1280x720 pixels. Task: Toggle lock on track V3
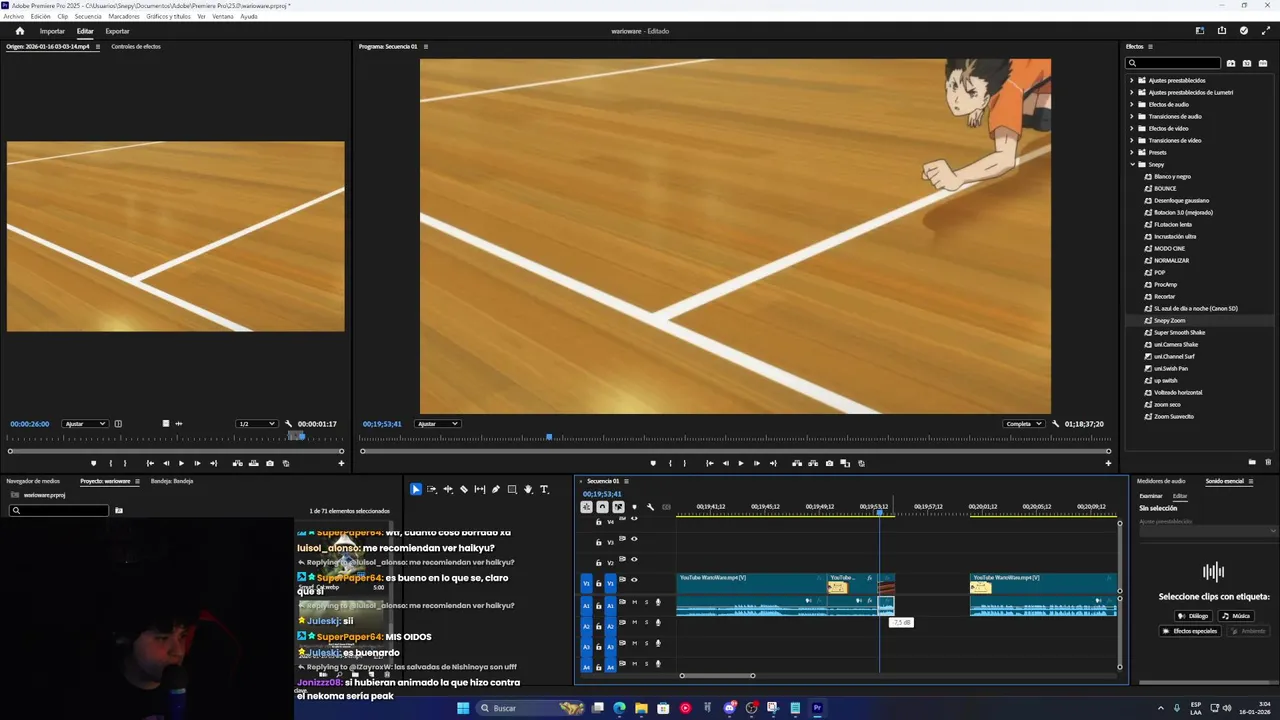click(599, 542)
